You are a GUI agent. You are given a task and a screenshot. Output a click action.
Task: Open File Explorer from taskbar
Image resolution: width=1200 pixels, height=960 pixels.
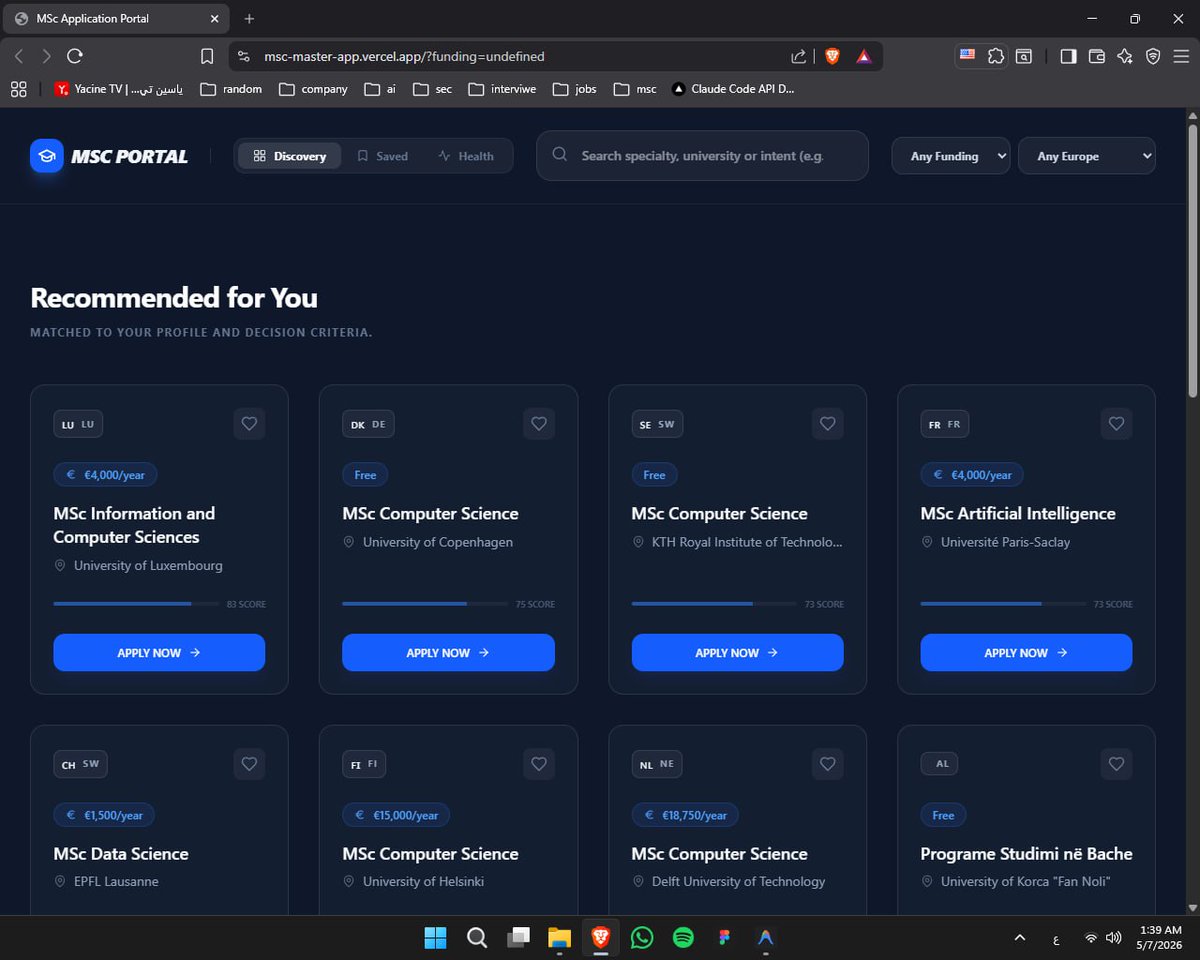(x=559, y=937)
